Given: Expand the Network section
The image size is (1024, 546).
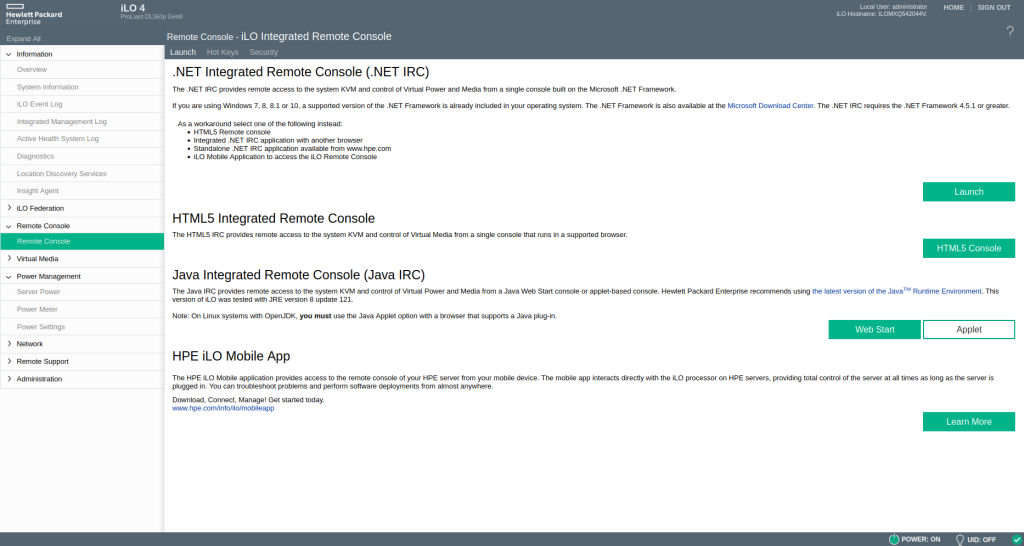Looking at the screenshot, I should pos(8,344).
